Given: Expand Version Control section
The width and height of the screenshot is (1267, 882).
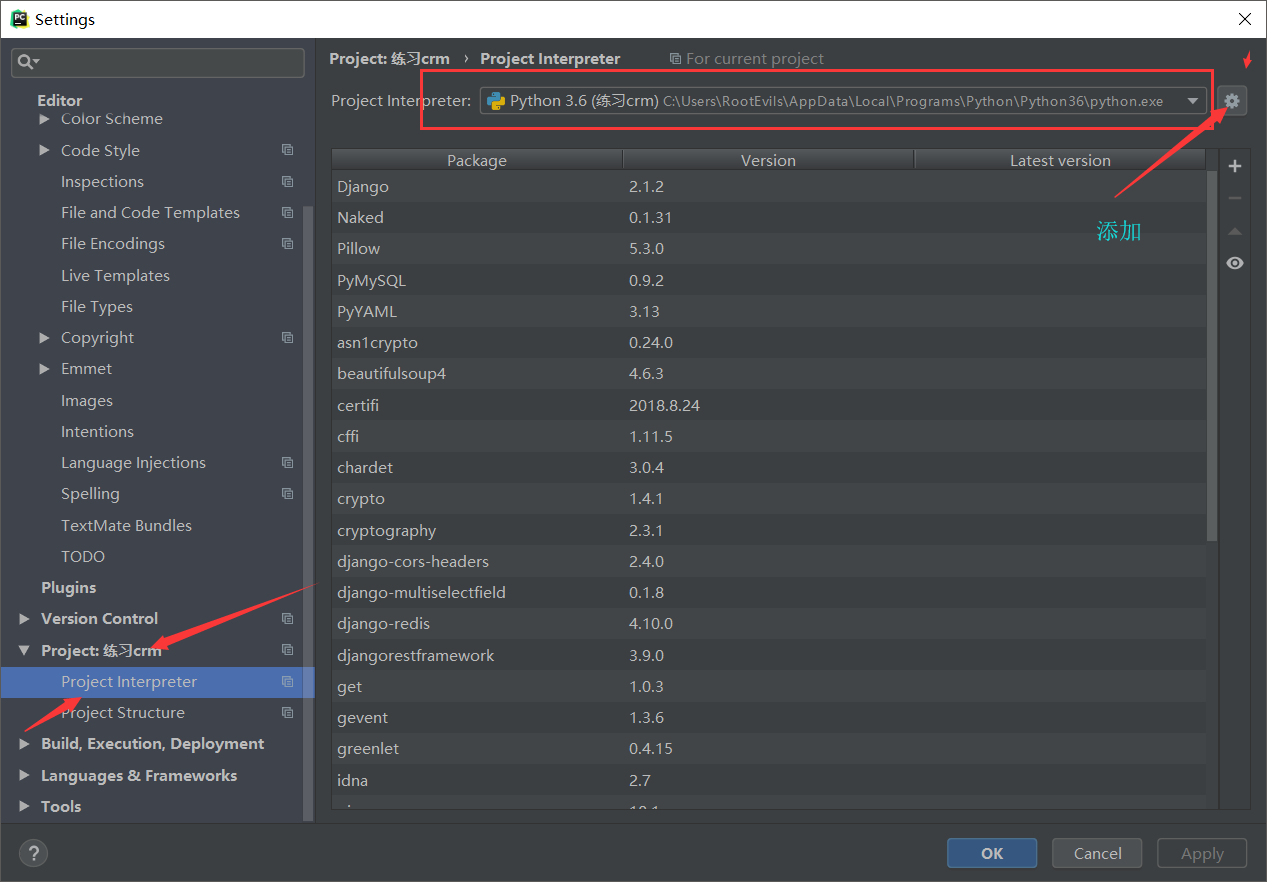Looking at the screenshot, I should coord(24,618).
